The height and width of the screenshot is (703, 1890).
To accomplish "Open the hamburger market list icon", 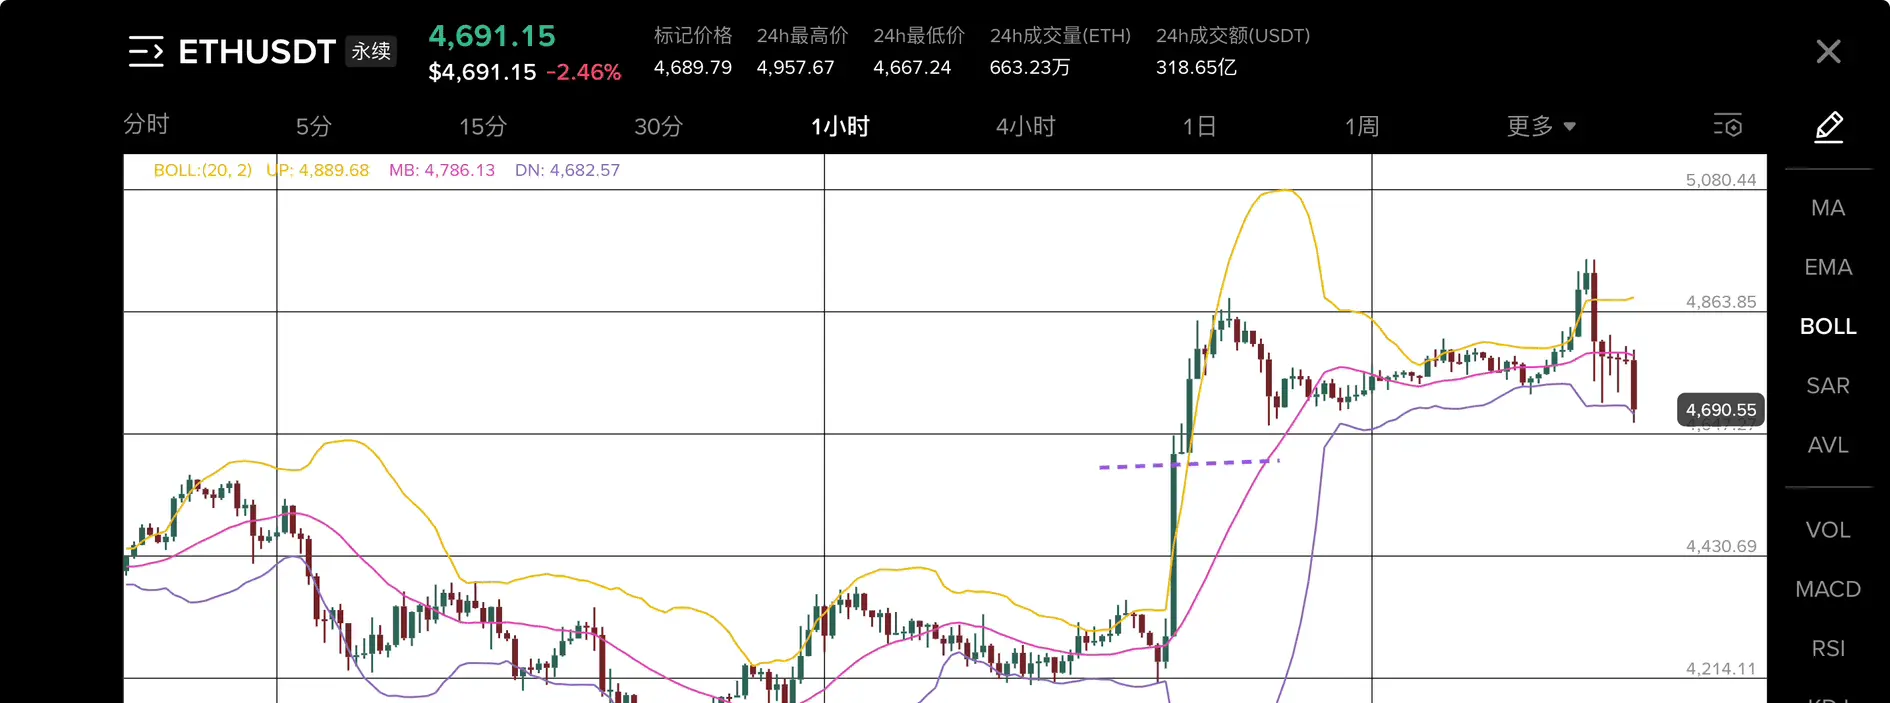I will [146, 51].
